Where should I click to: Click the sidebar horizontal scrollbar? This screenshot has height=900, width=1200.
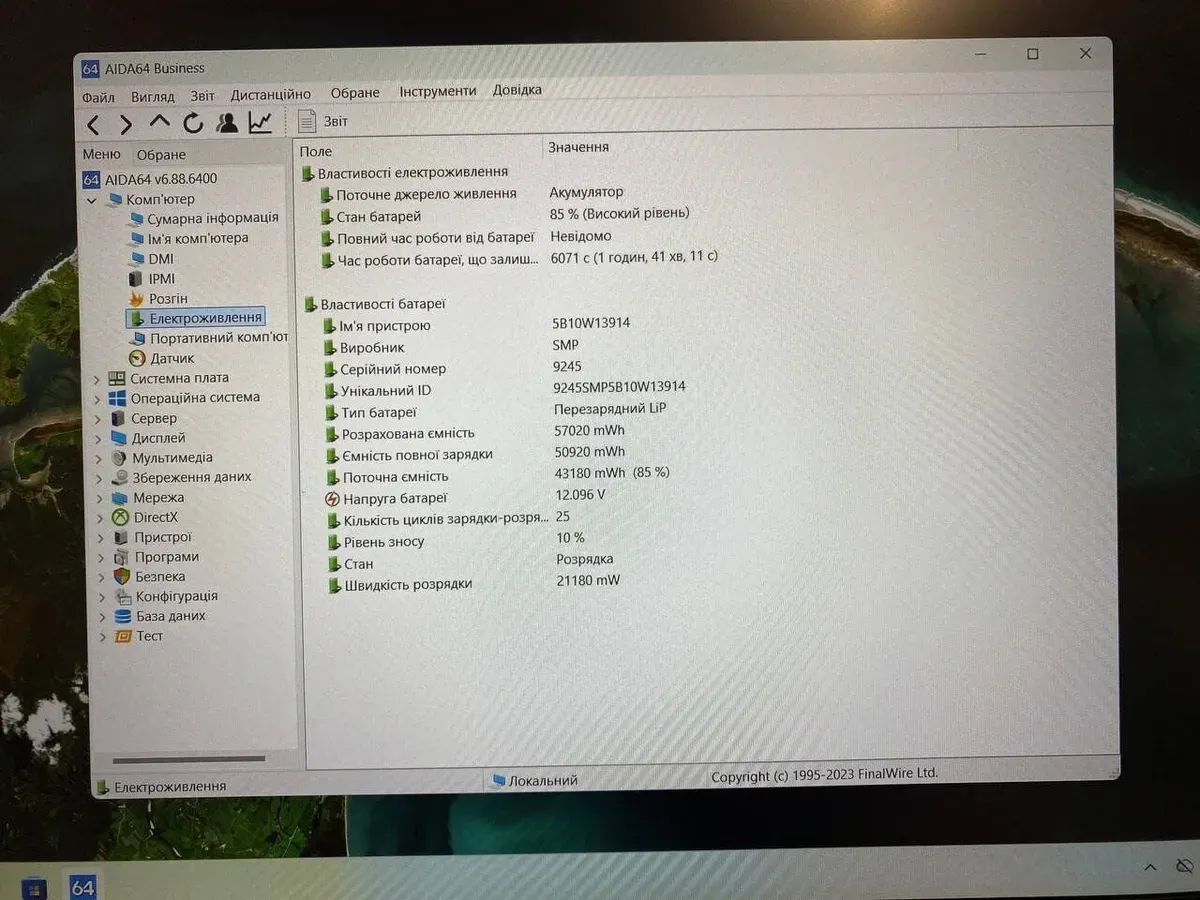tap(188, 761)
